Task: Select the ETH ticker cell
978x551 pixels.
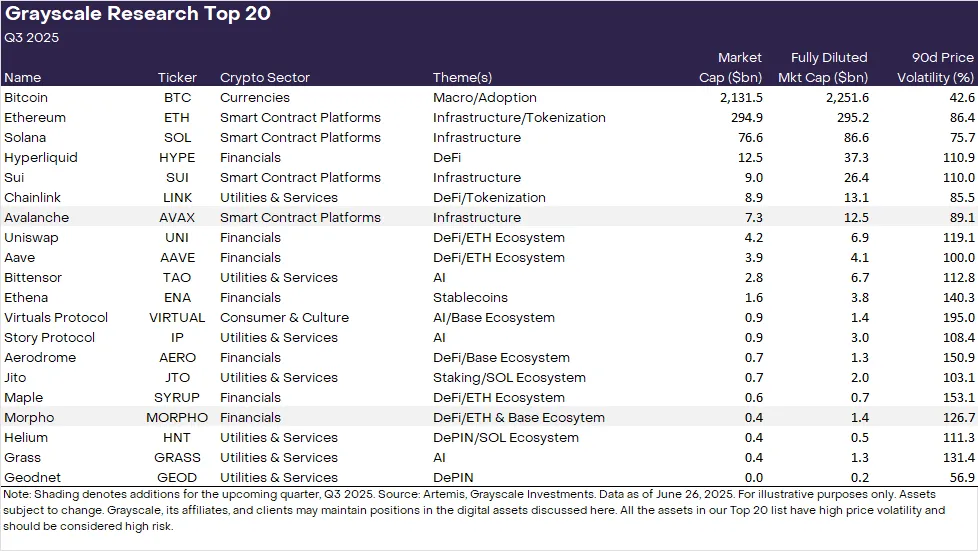Action: pos(177,117)
